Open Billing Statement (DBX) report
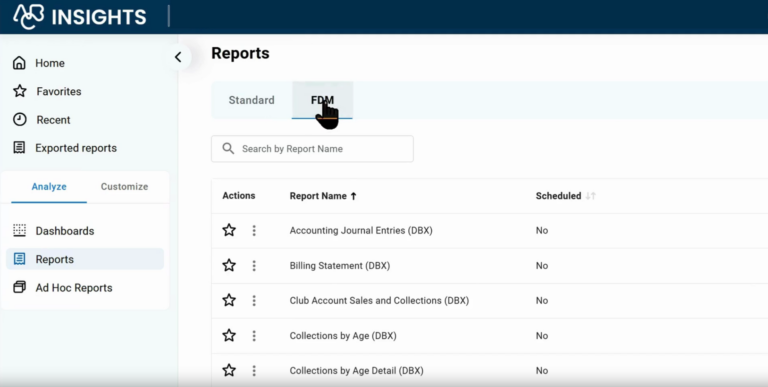This screenshot has width=768, height=387. tap(339, 266)
